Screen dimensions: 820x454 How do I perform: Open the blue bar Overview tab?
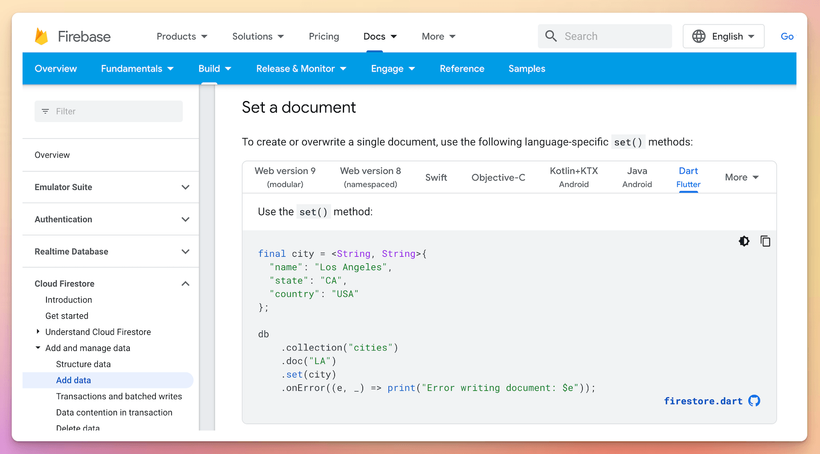click(55, 69)
